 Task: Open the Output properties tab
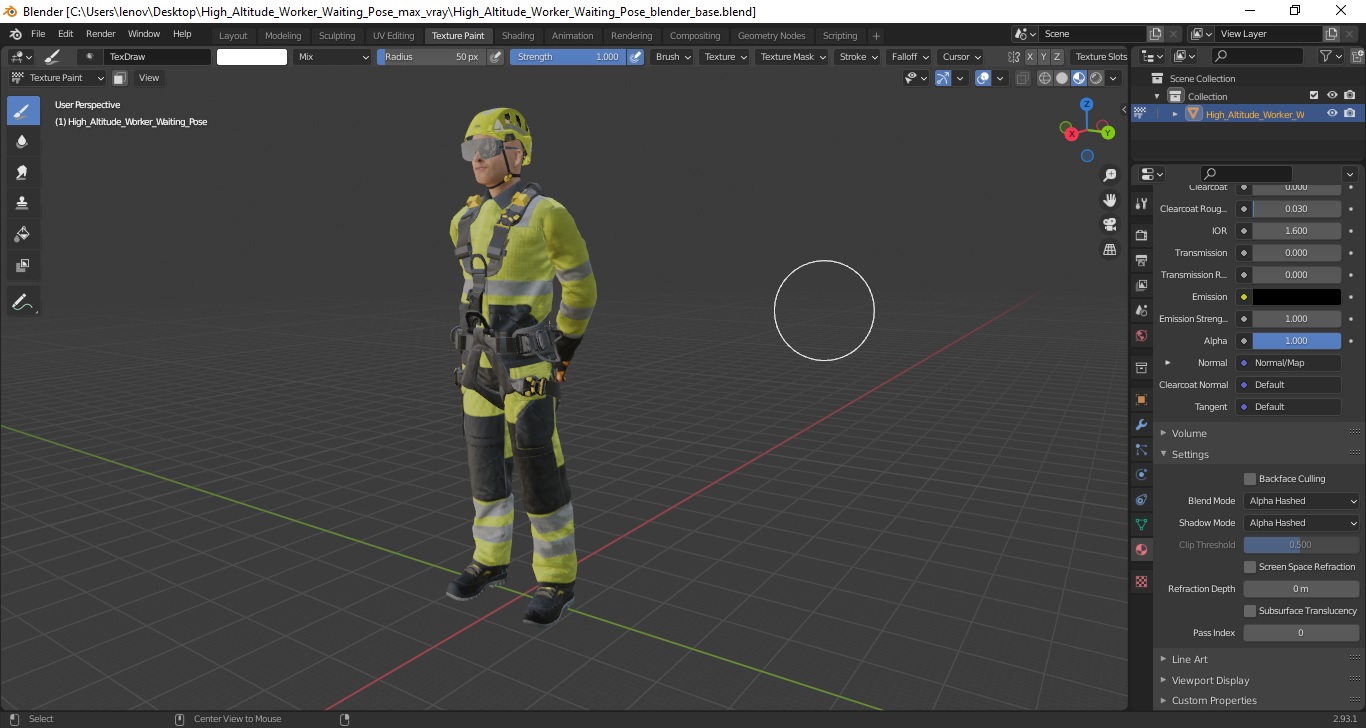pyautogui.click(x=1141, y=260)
